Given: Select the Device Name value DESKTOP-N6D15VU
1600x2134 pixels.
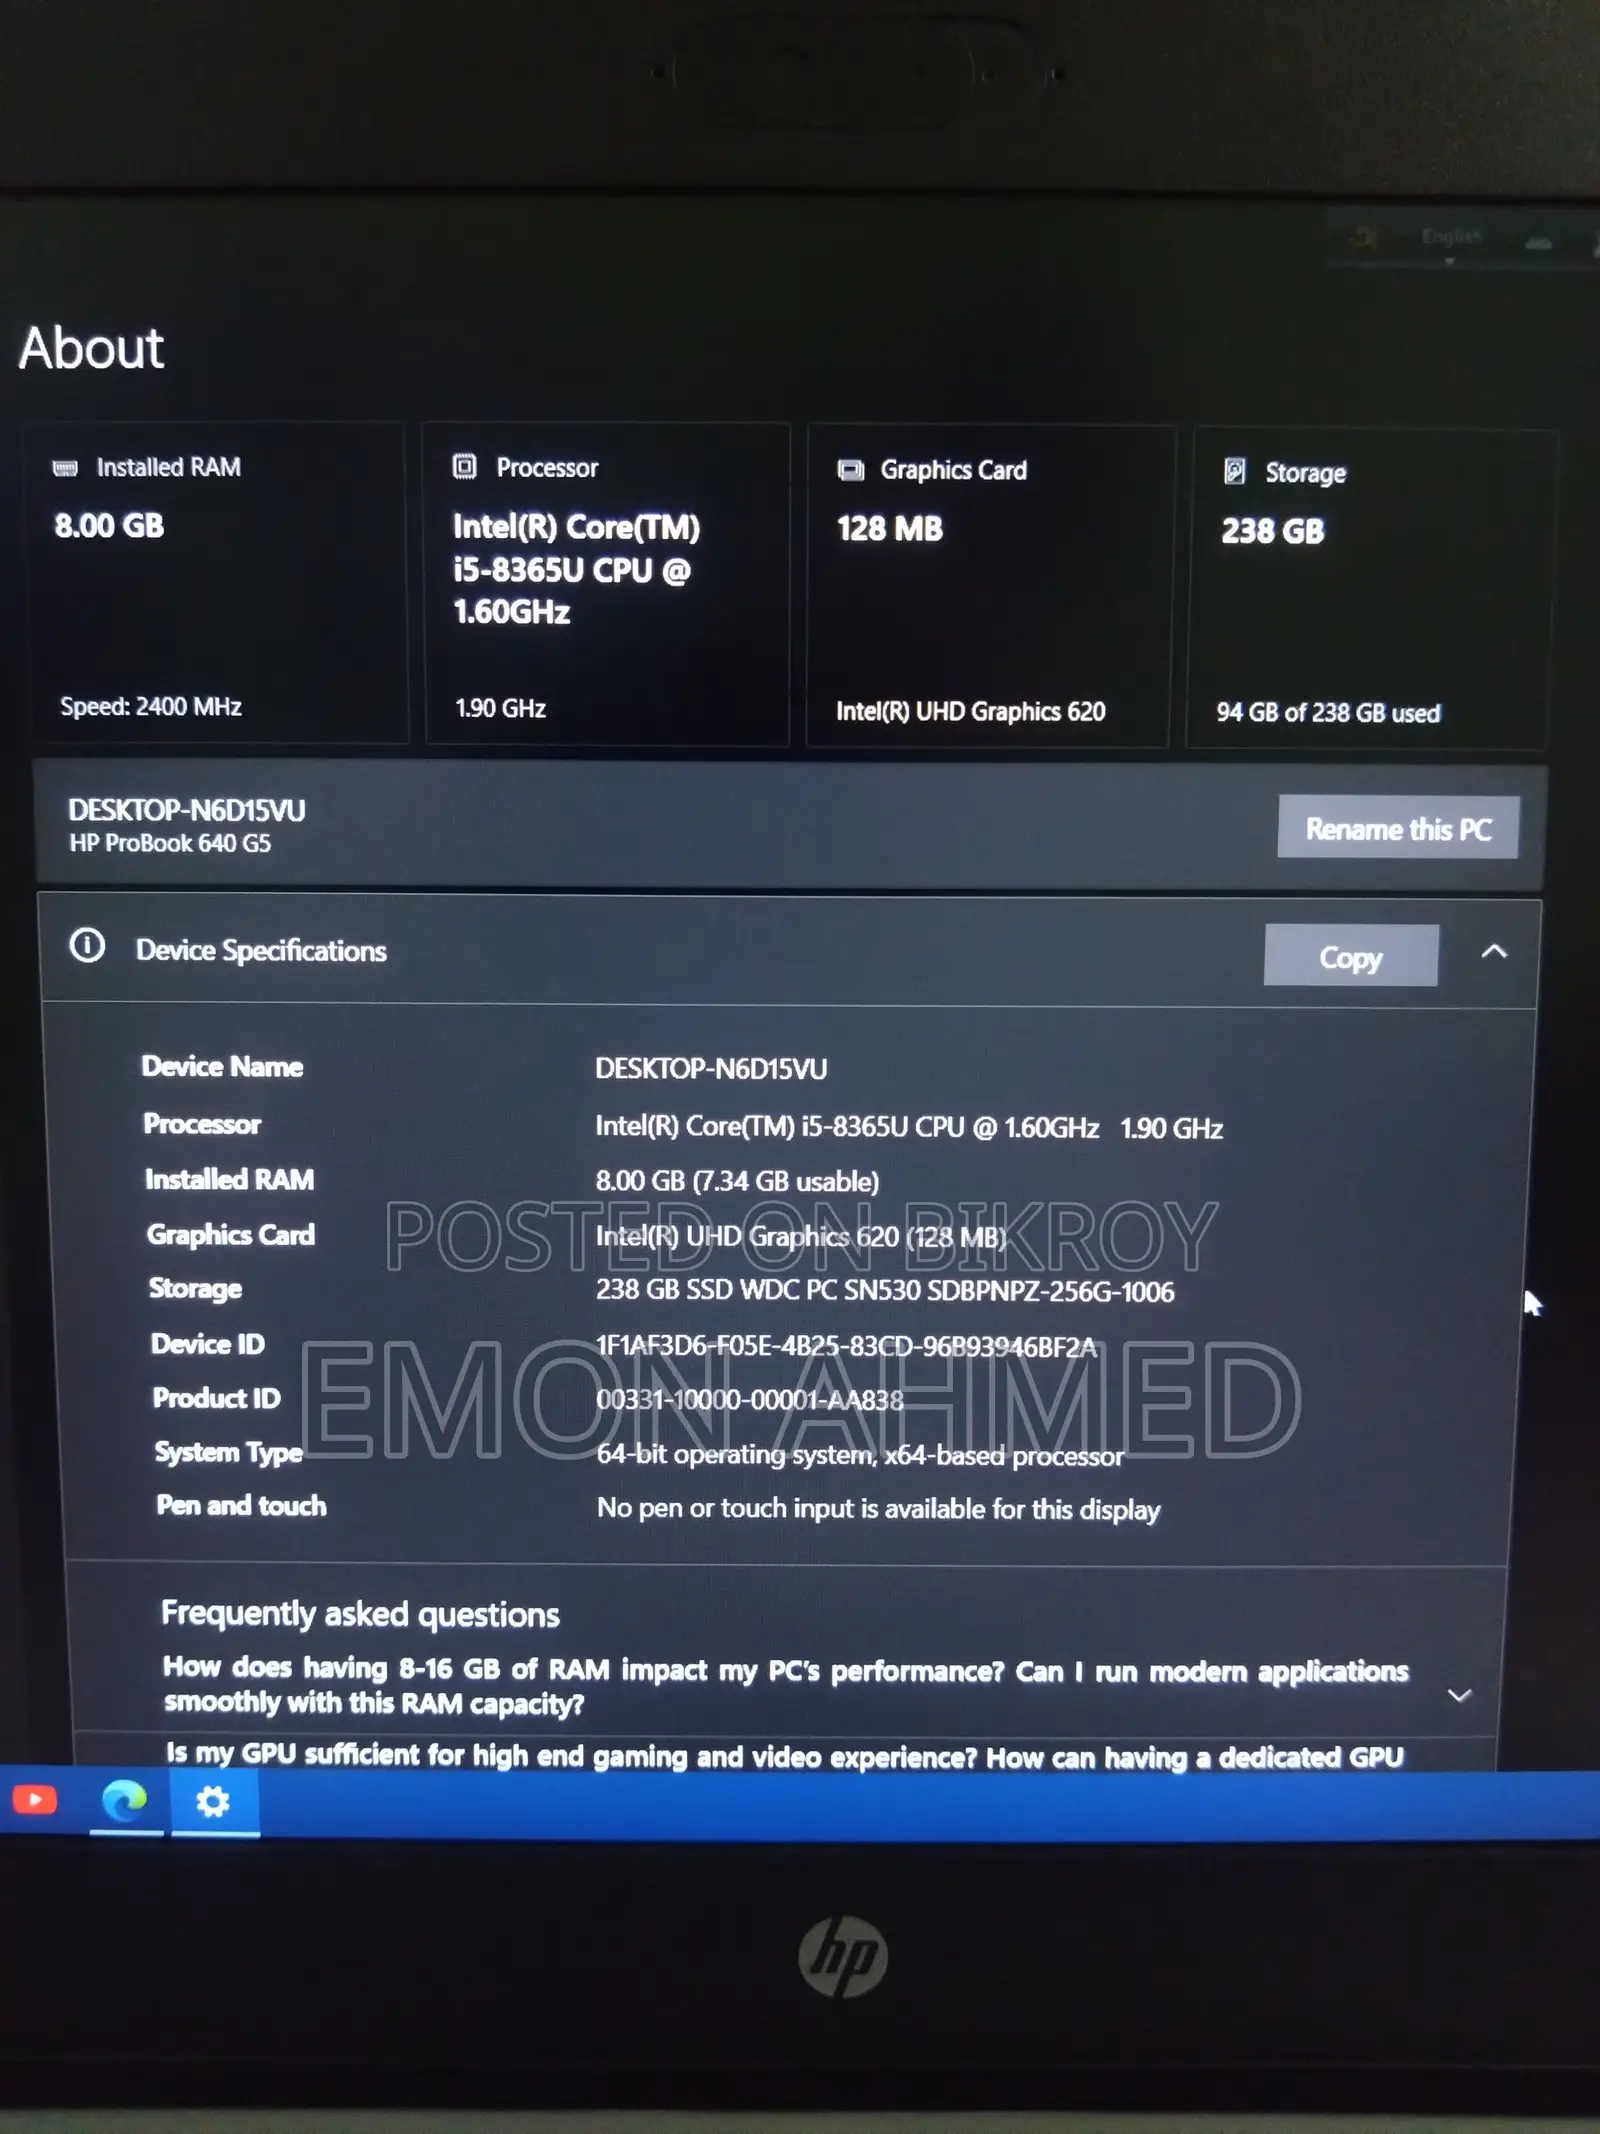Looking at the screenshot, I should coord(711,1069).
